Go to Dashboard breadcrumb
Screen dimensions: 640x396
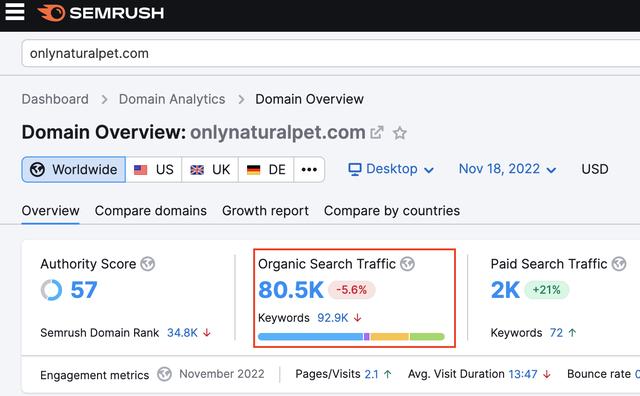pos(55,99)
